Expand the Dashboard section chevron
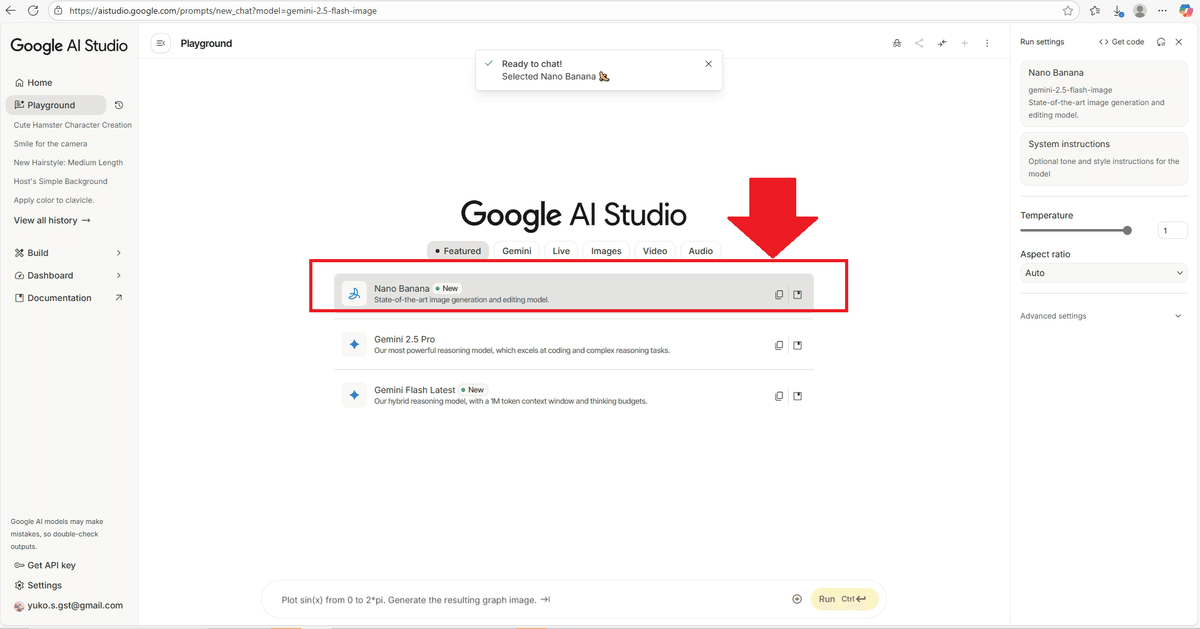Screen dimensions: 1200x629 pos(119,275)
